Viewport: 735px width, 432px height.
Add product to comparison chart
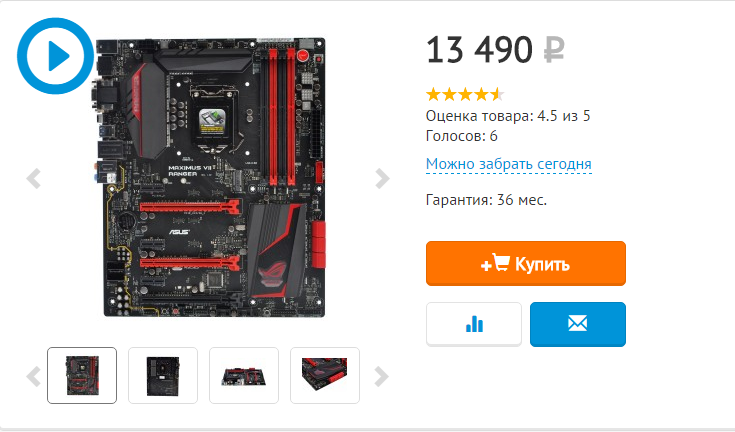pos(474,324)
